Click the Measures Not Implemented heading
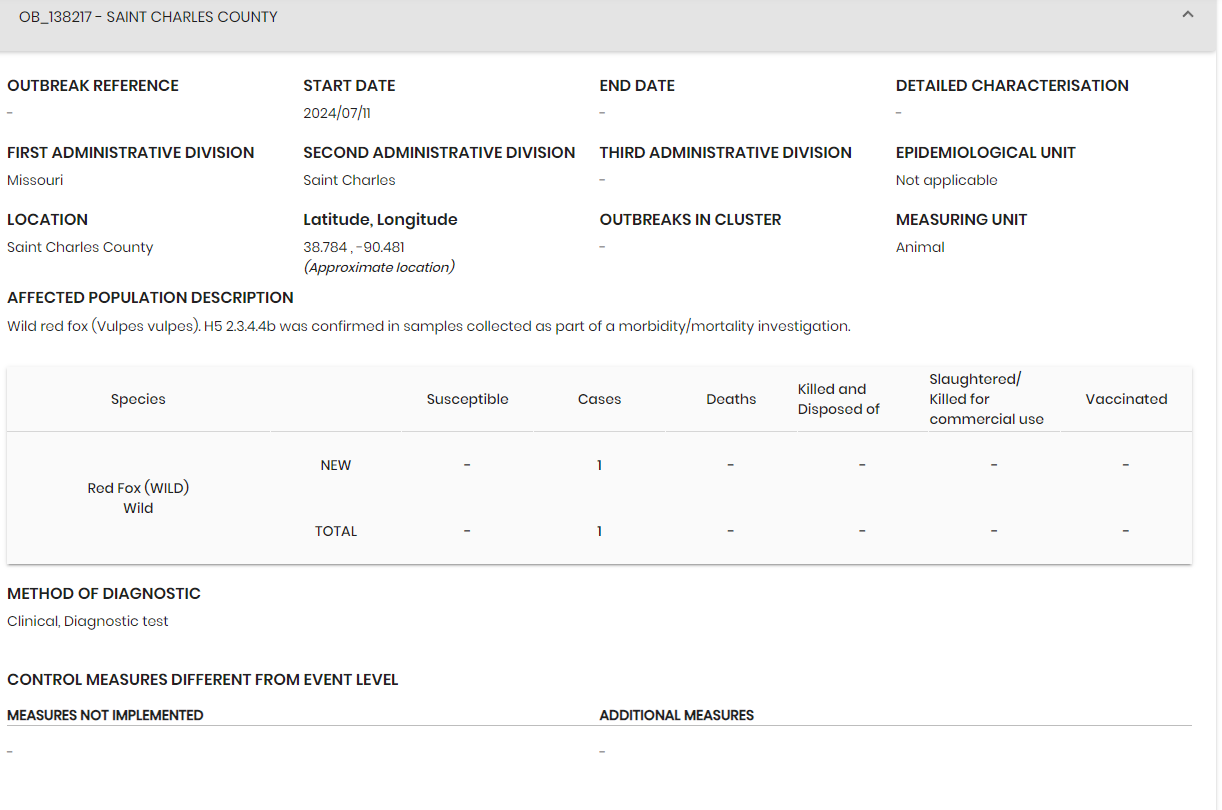 coord(105,715)
